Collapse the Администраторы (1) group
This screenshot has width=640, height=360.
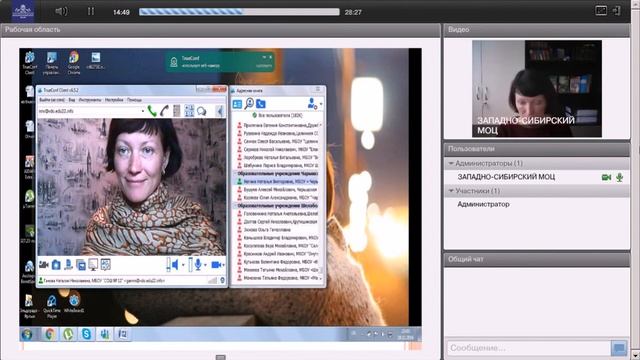451,163
